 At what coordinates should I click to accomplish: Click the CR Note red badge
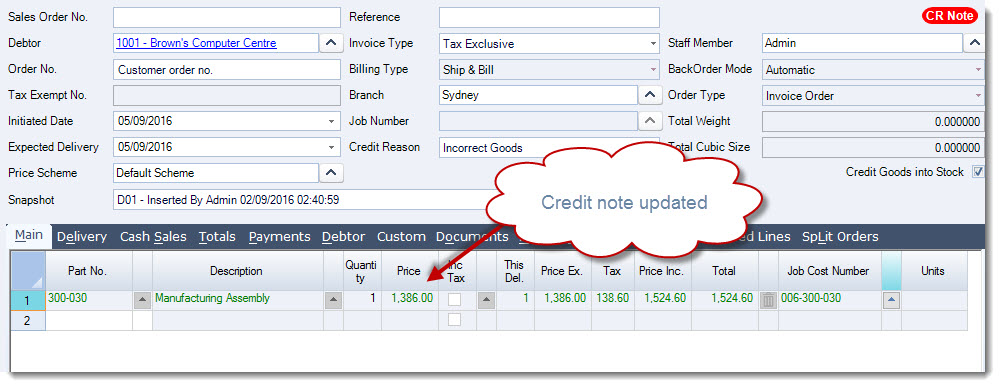(949, 16)
